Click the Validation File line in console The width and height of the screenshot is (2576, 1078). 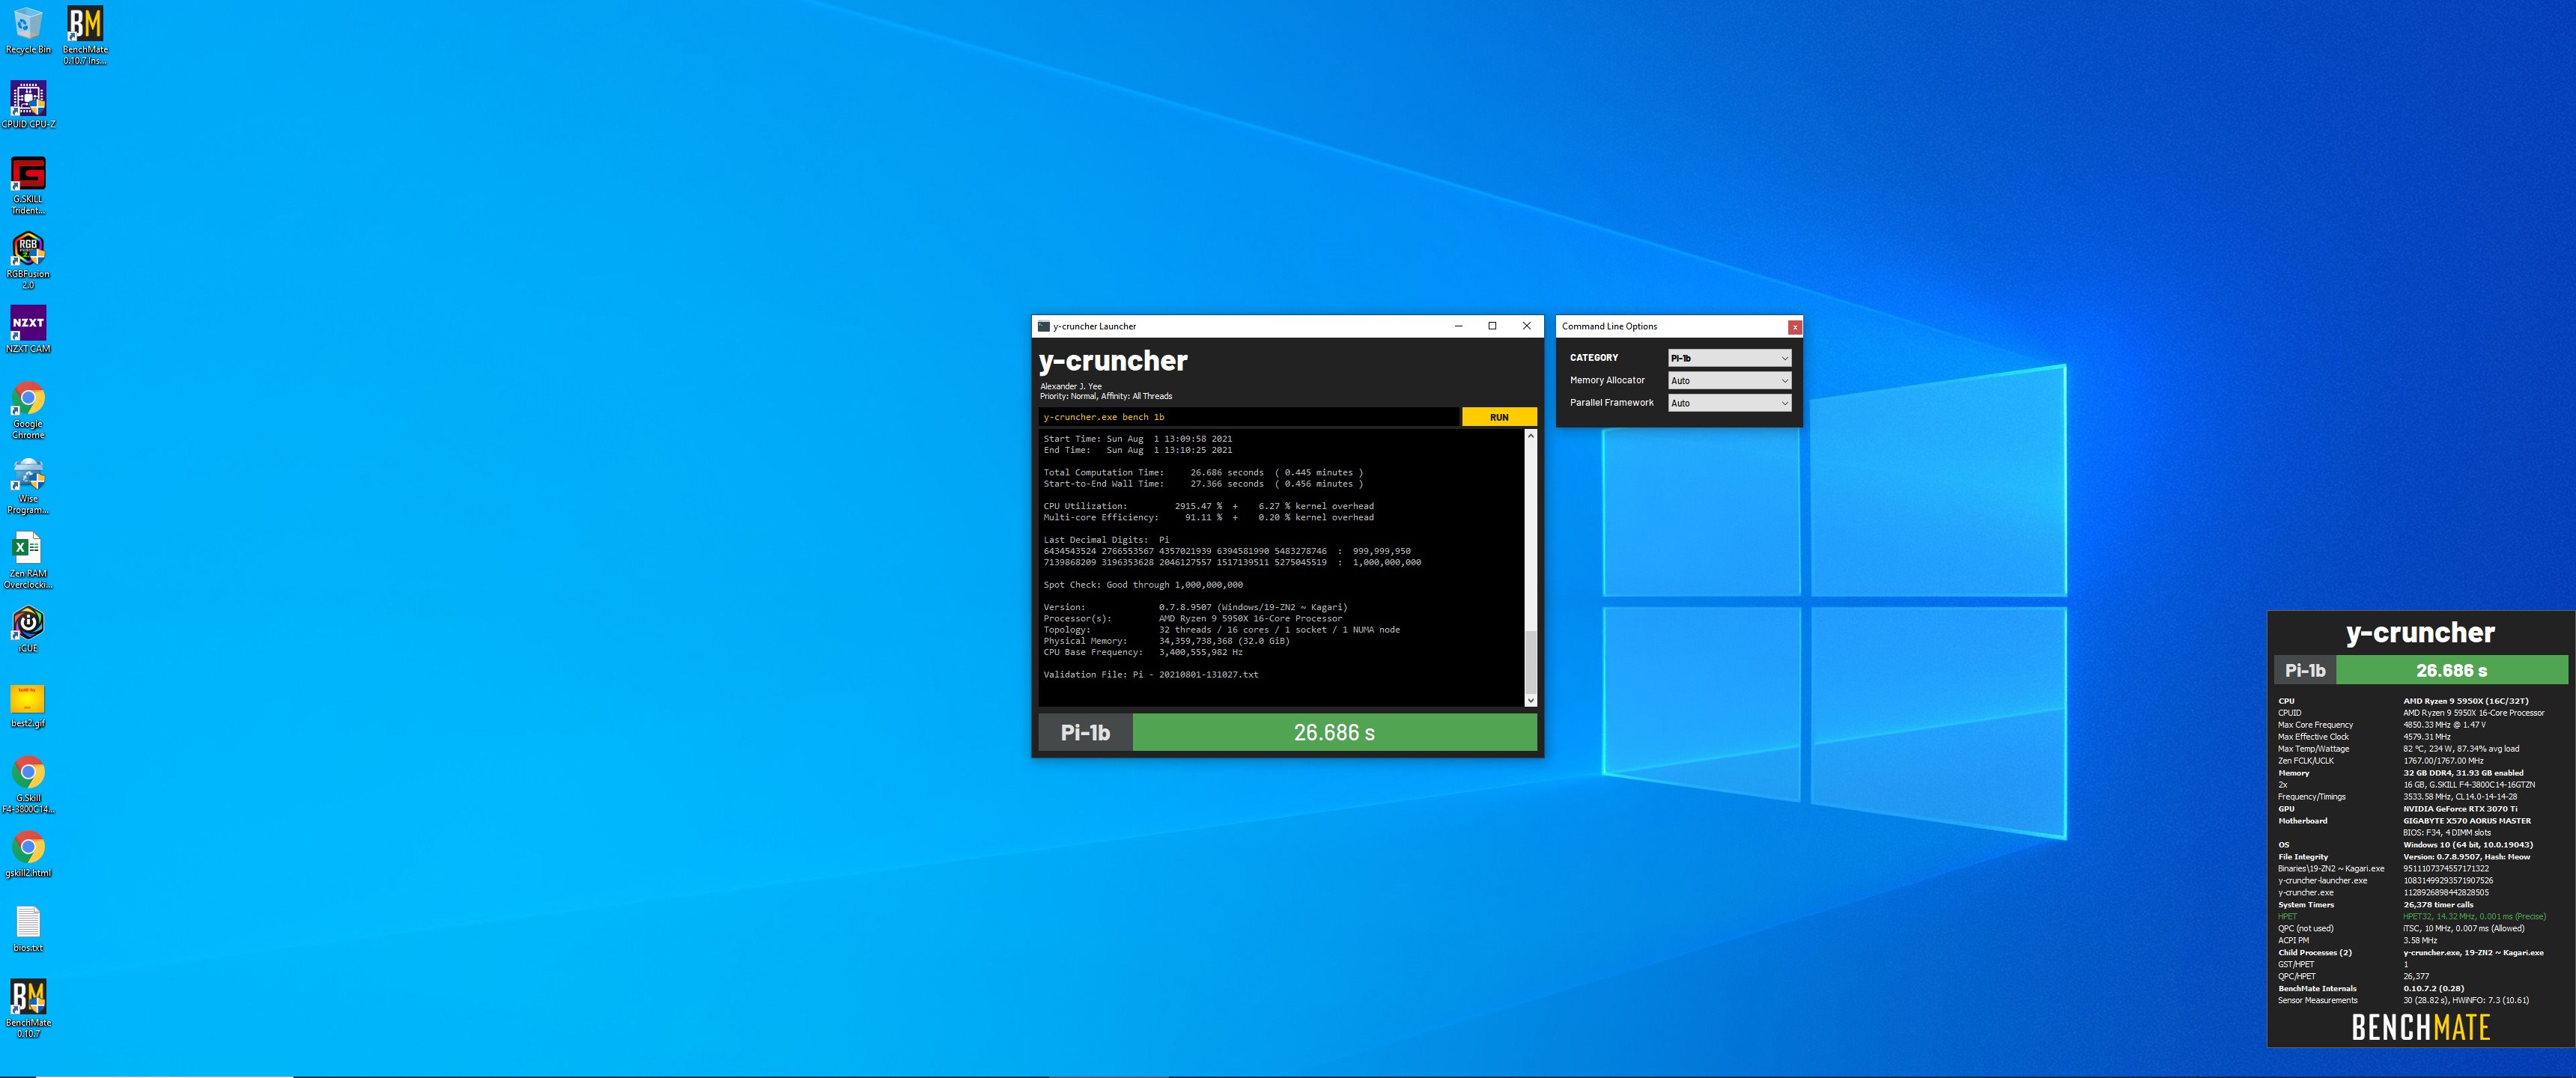[x=1151, y=675]
